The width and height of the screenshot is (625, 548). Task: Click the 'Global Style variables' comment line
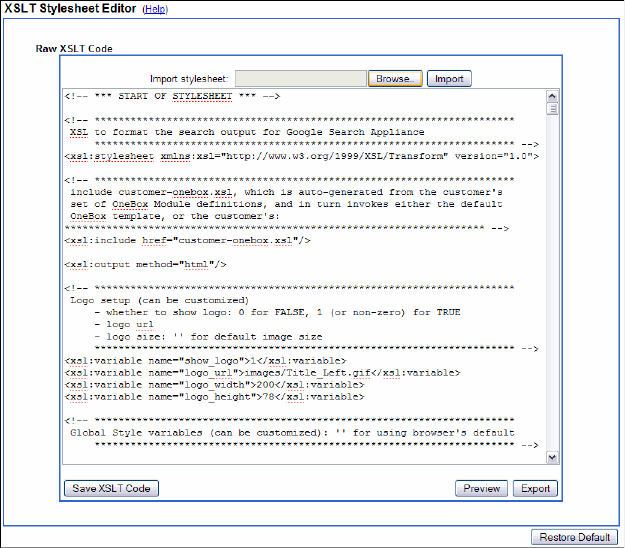point(292,433)
